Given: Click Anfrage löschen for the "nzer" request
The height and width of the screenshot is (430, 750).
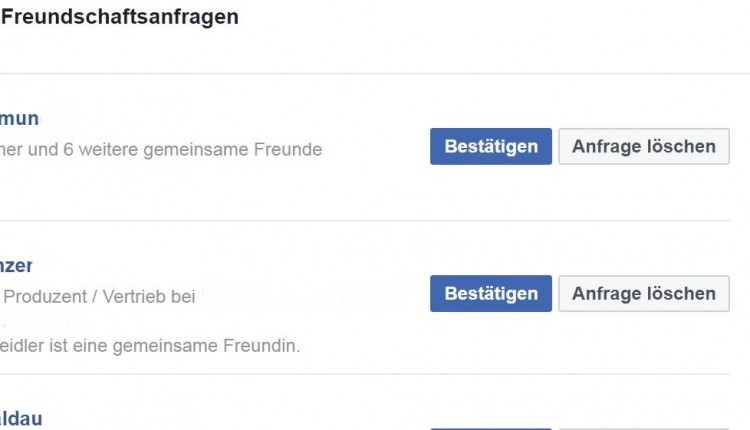Looking at the screenshot, I should coord(643,294).
